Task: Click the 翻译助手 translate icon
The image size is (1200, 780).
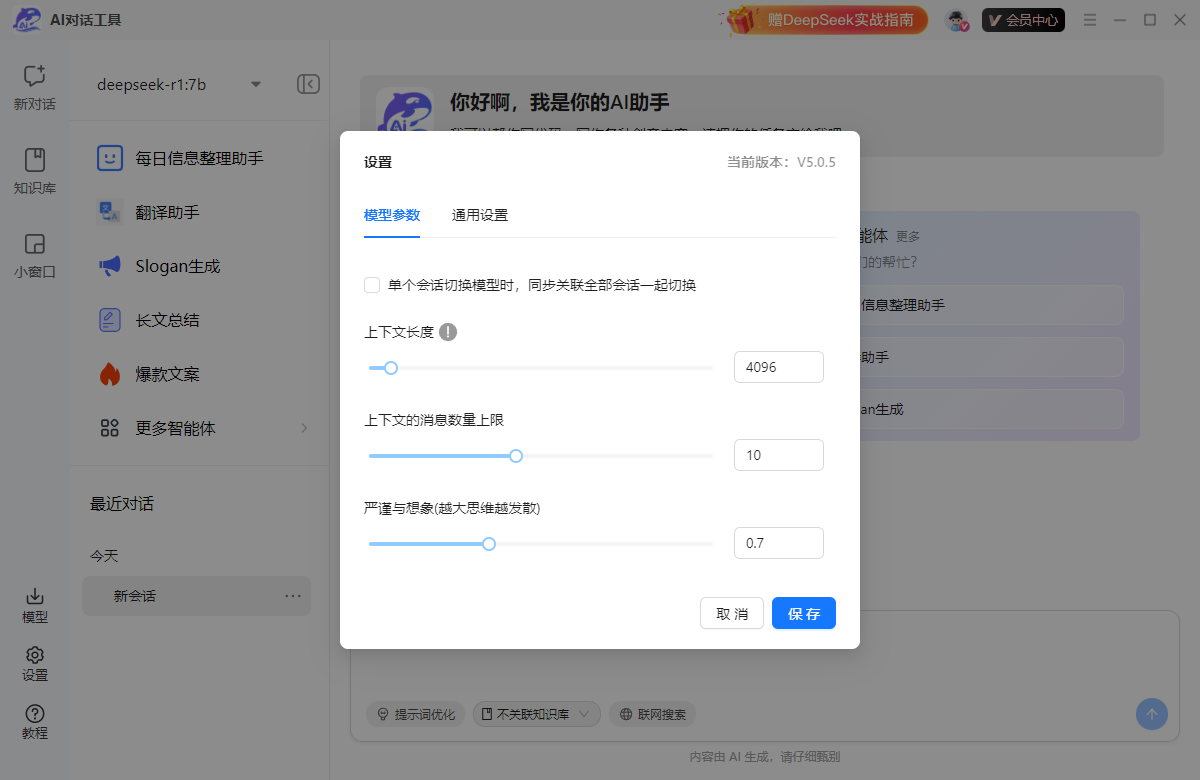Action: tap(110, 212)
